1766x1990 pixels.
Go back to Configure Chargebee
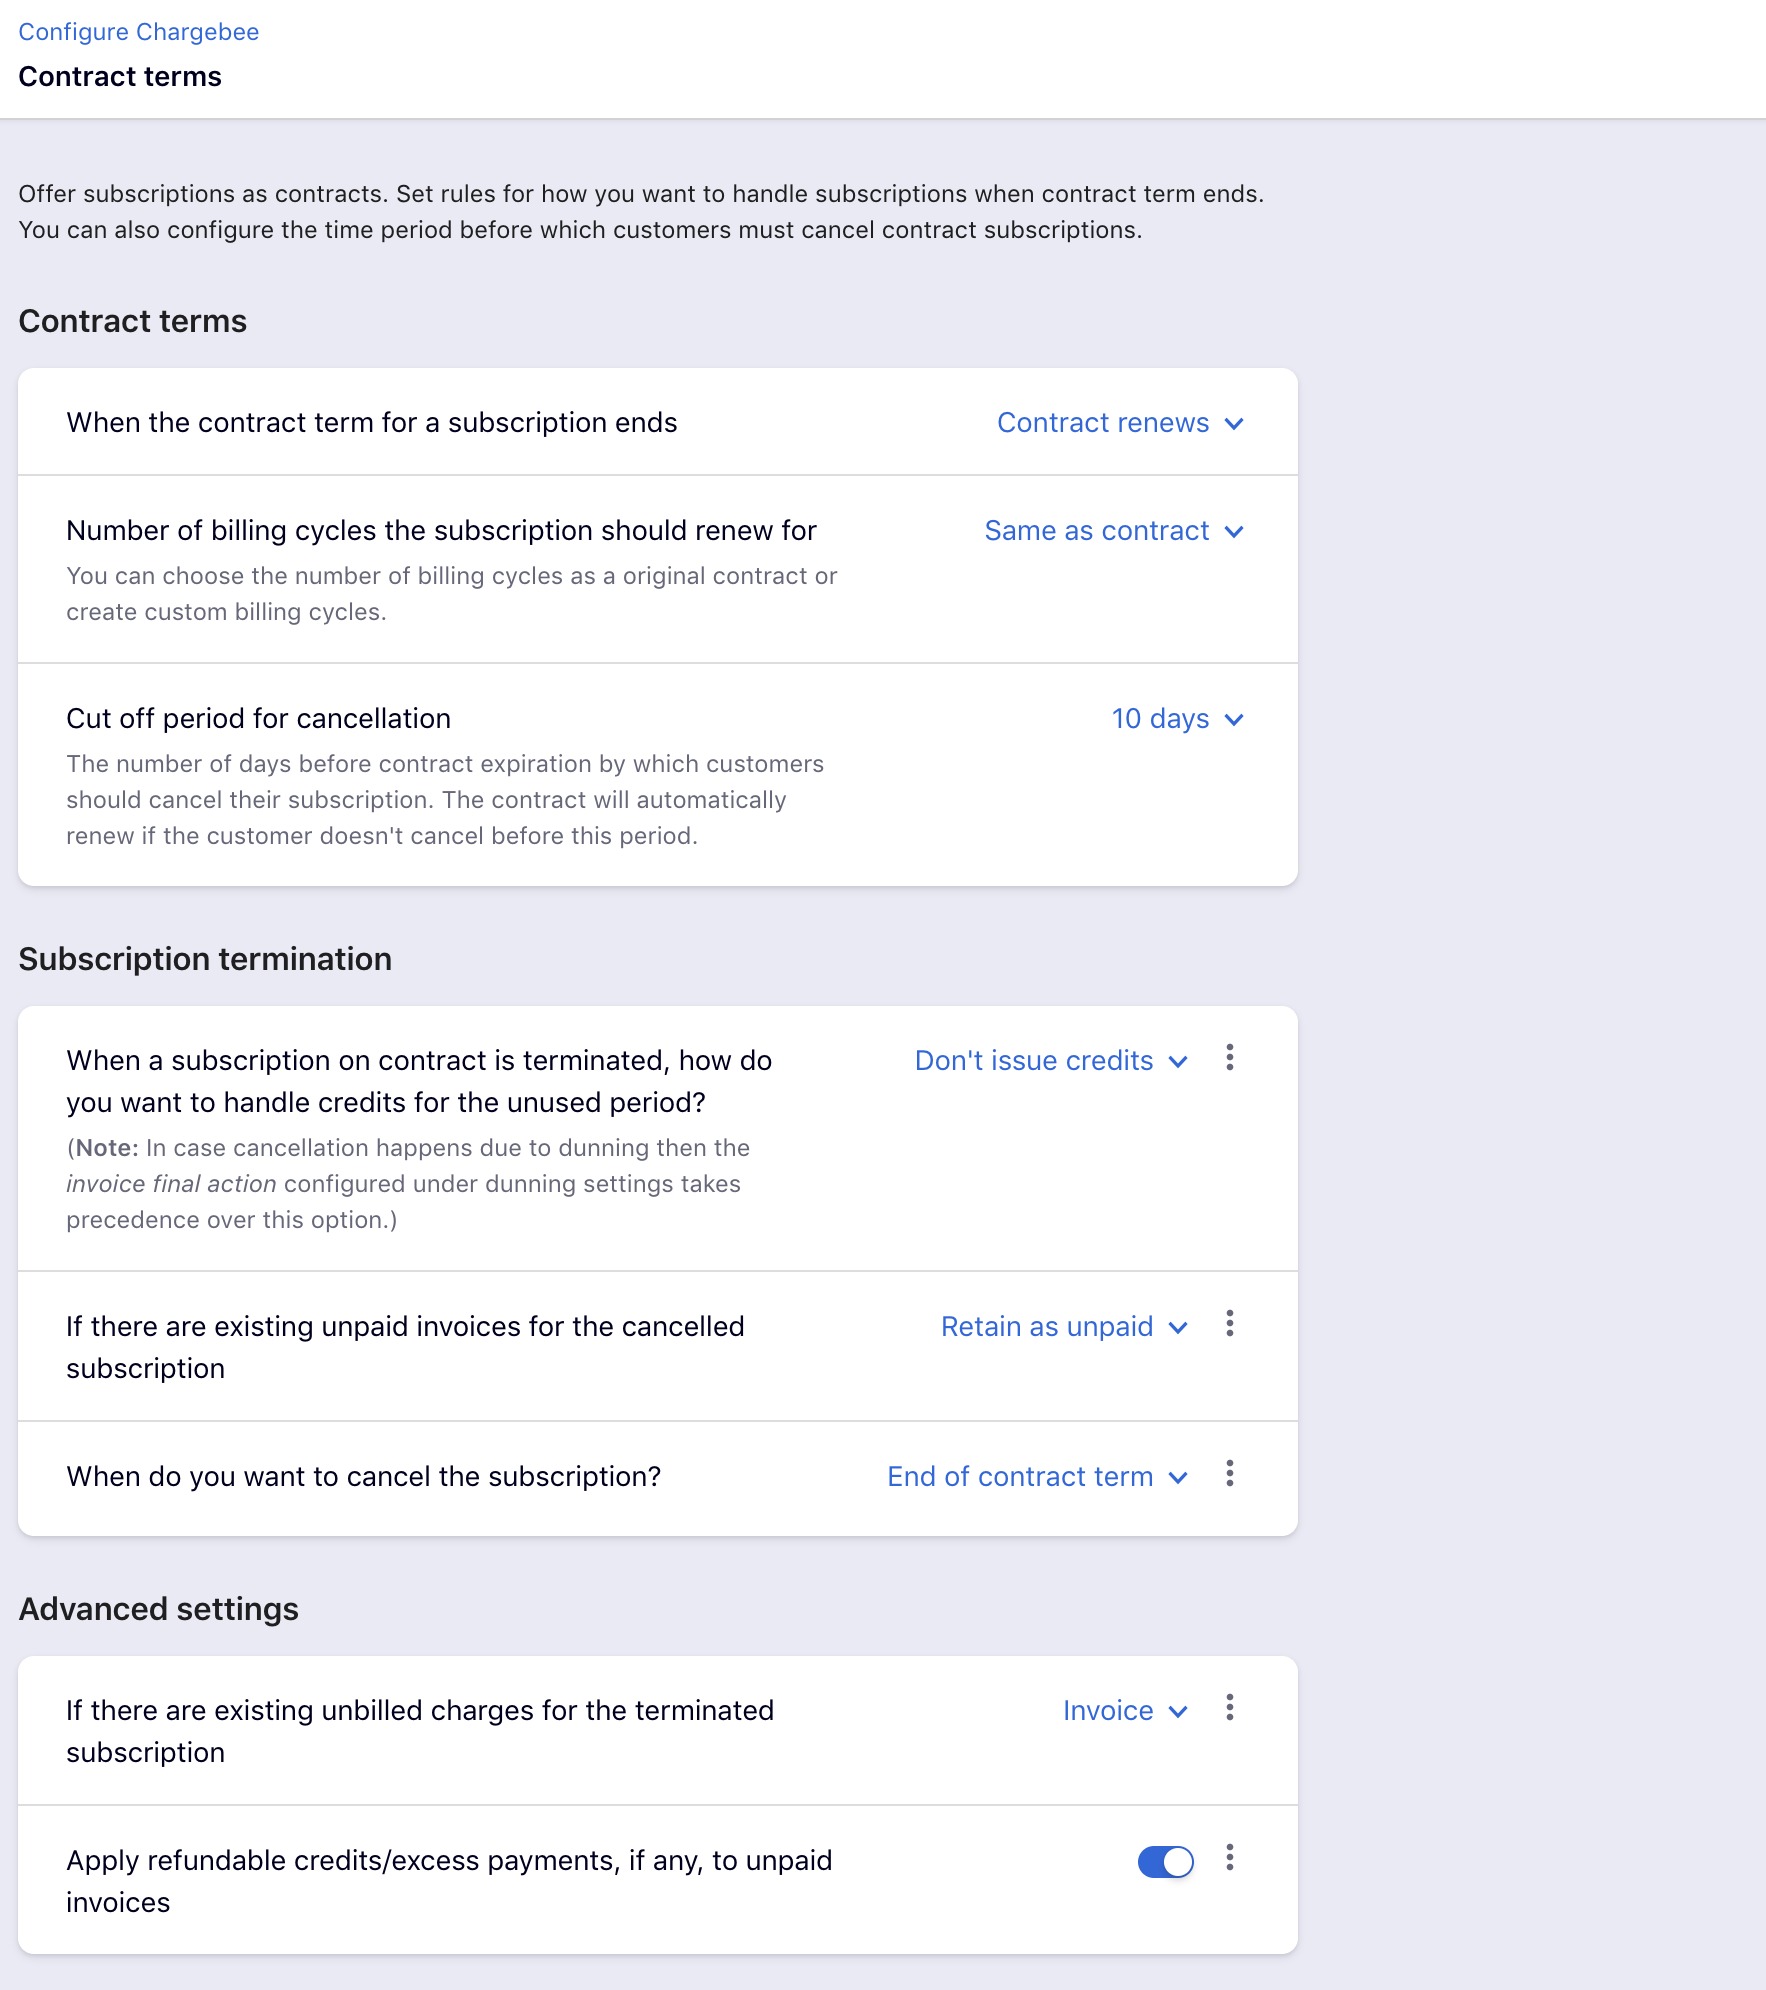[139, 32]
